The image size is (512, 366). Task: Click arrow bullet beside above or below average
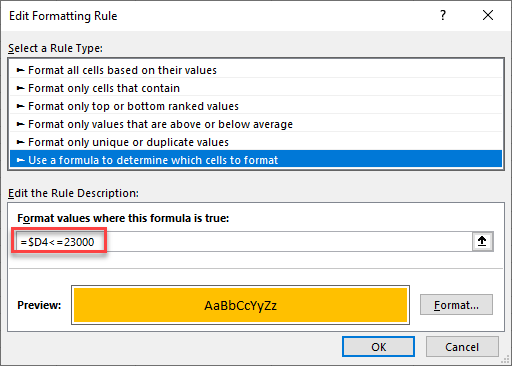[21, 124]
